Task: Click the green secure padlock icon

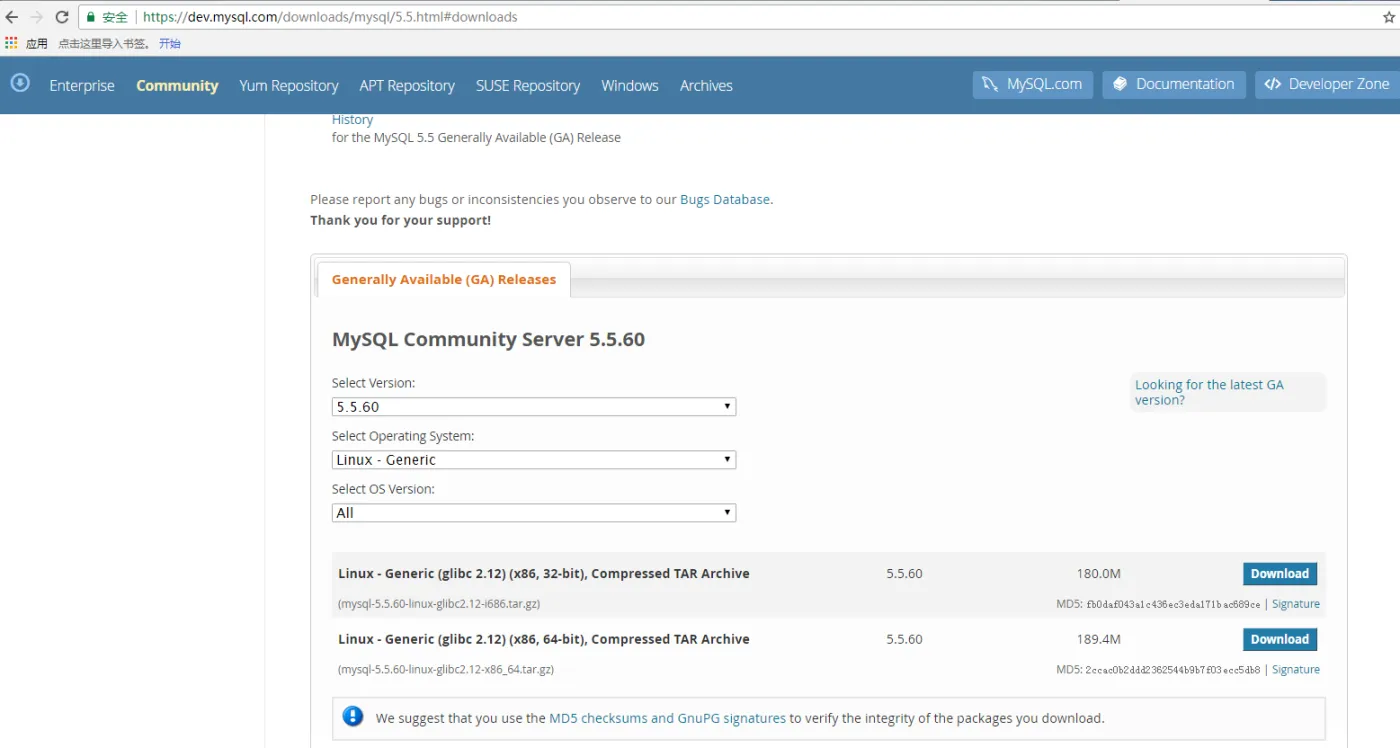Action: (x=91, y=17)
